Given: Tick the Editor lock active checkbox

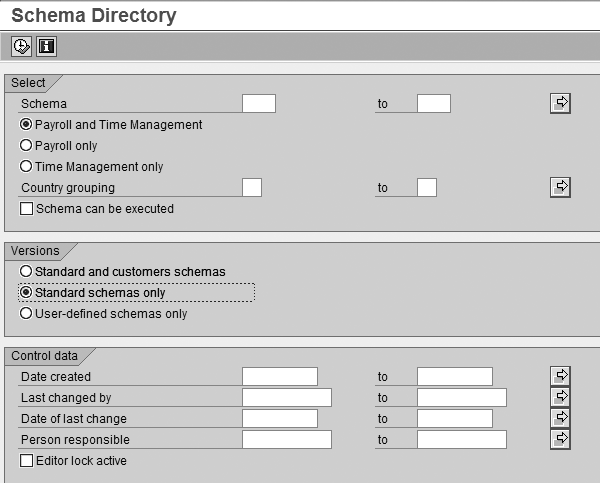Looking at the screenshot, I should pos(26,461).
